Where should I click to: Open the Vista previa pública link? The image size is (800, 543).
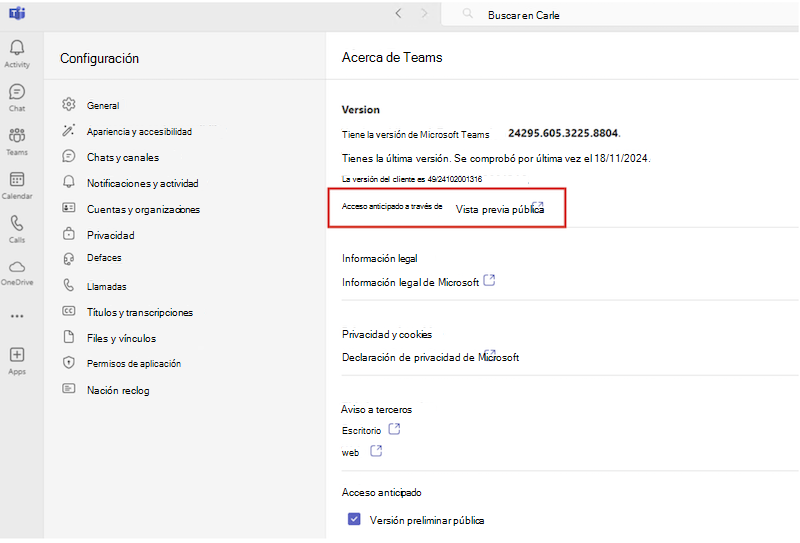(x=499, y=209)
